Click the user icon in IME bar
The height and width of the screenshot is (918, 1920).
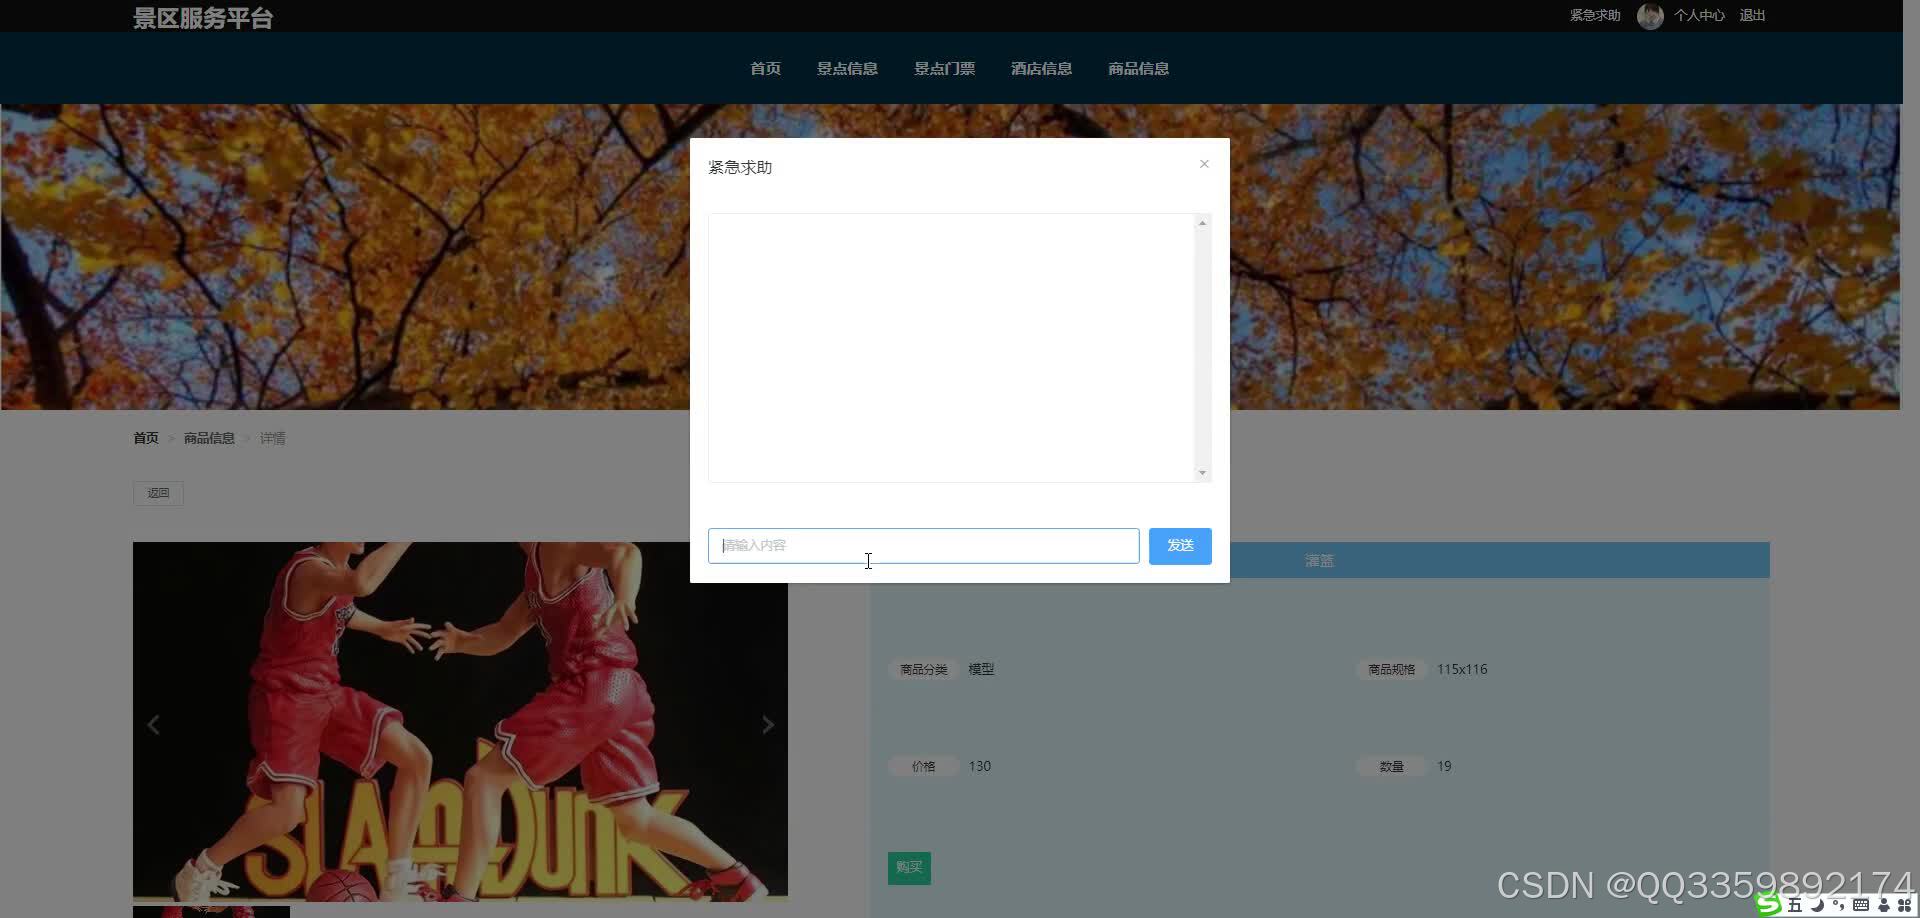[x=1884, y=905]
